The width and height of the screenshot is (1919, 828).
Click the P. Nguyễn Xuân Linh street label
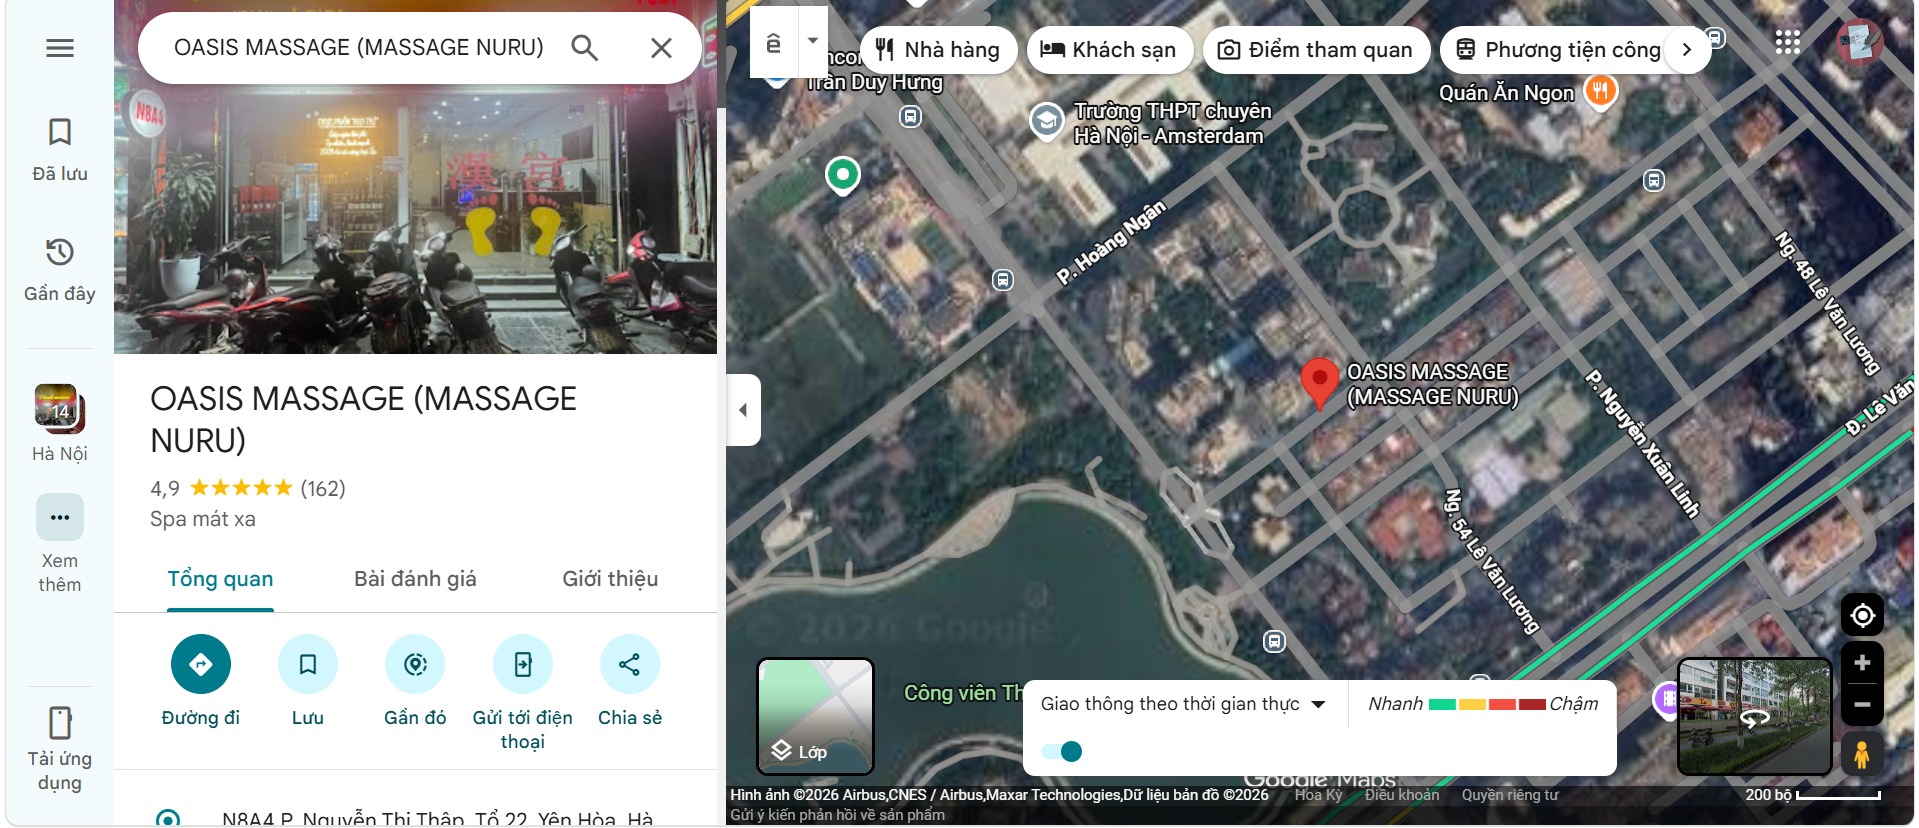(x=1642, y=443)
